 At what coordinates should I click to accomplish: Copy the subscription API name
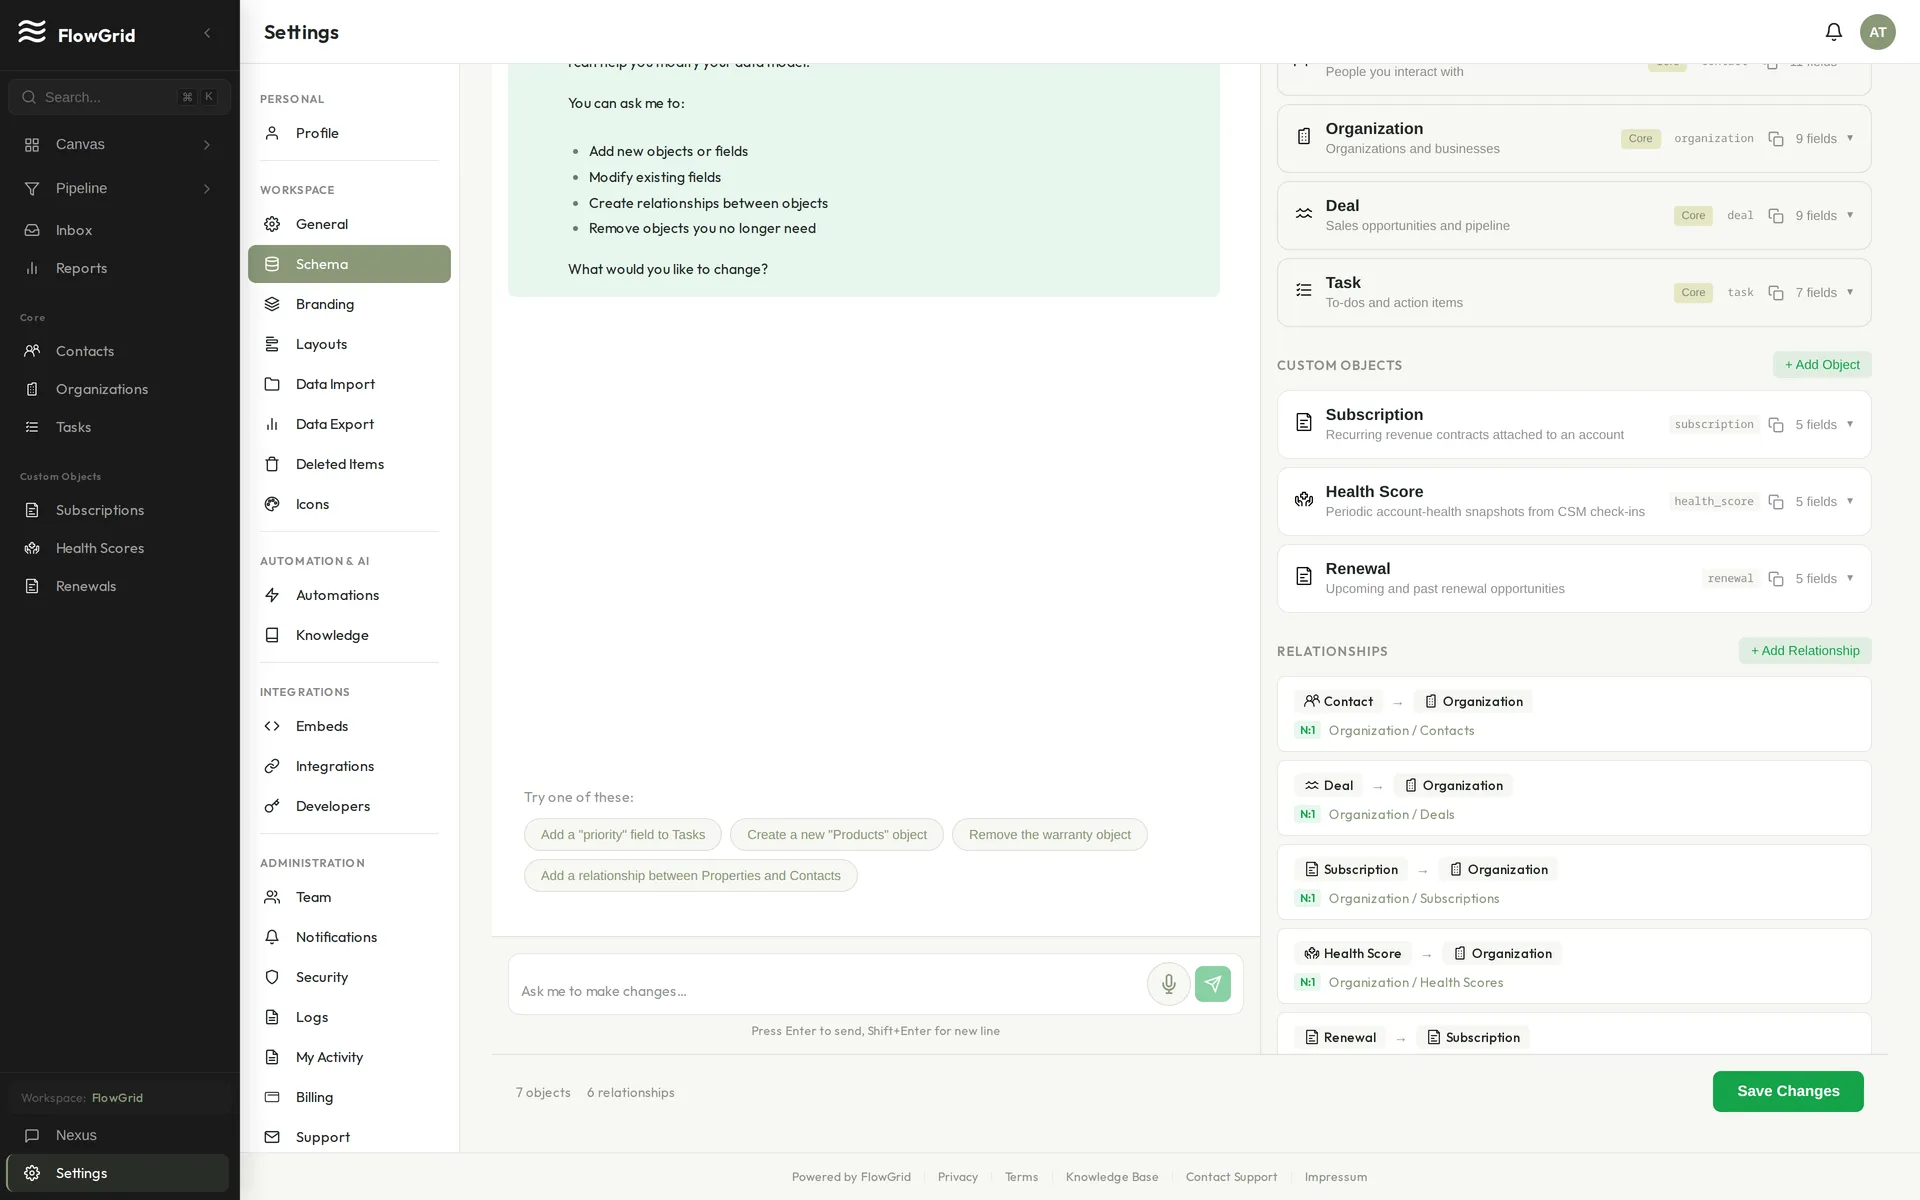pos(1776,425)
